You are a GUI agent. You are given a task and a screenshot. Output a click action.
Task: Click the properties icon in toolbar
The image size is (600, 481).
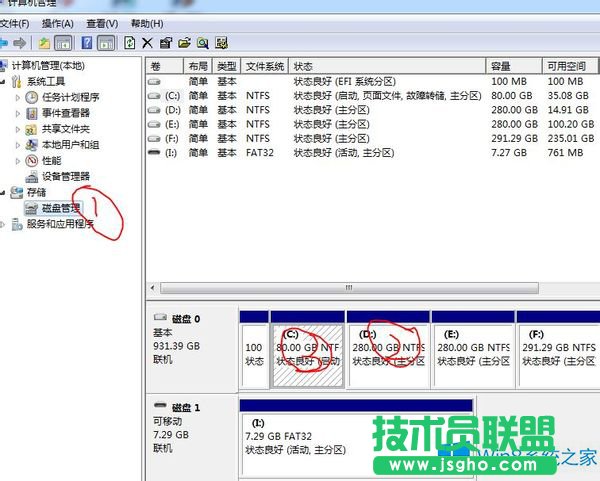[x=166, y=43]
